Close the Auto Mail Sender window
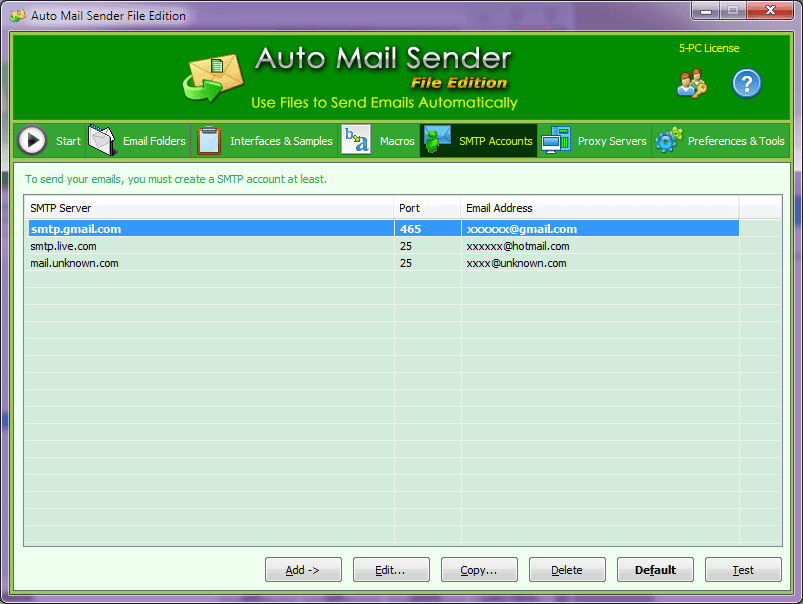The height and width of the screenshot is (604, 803). click(770, 10)
